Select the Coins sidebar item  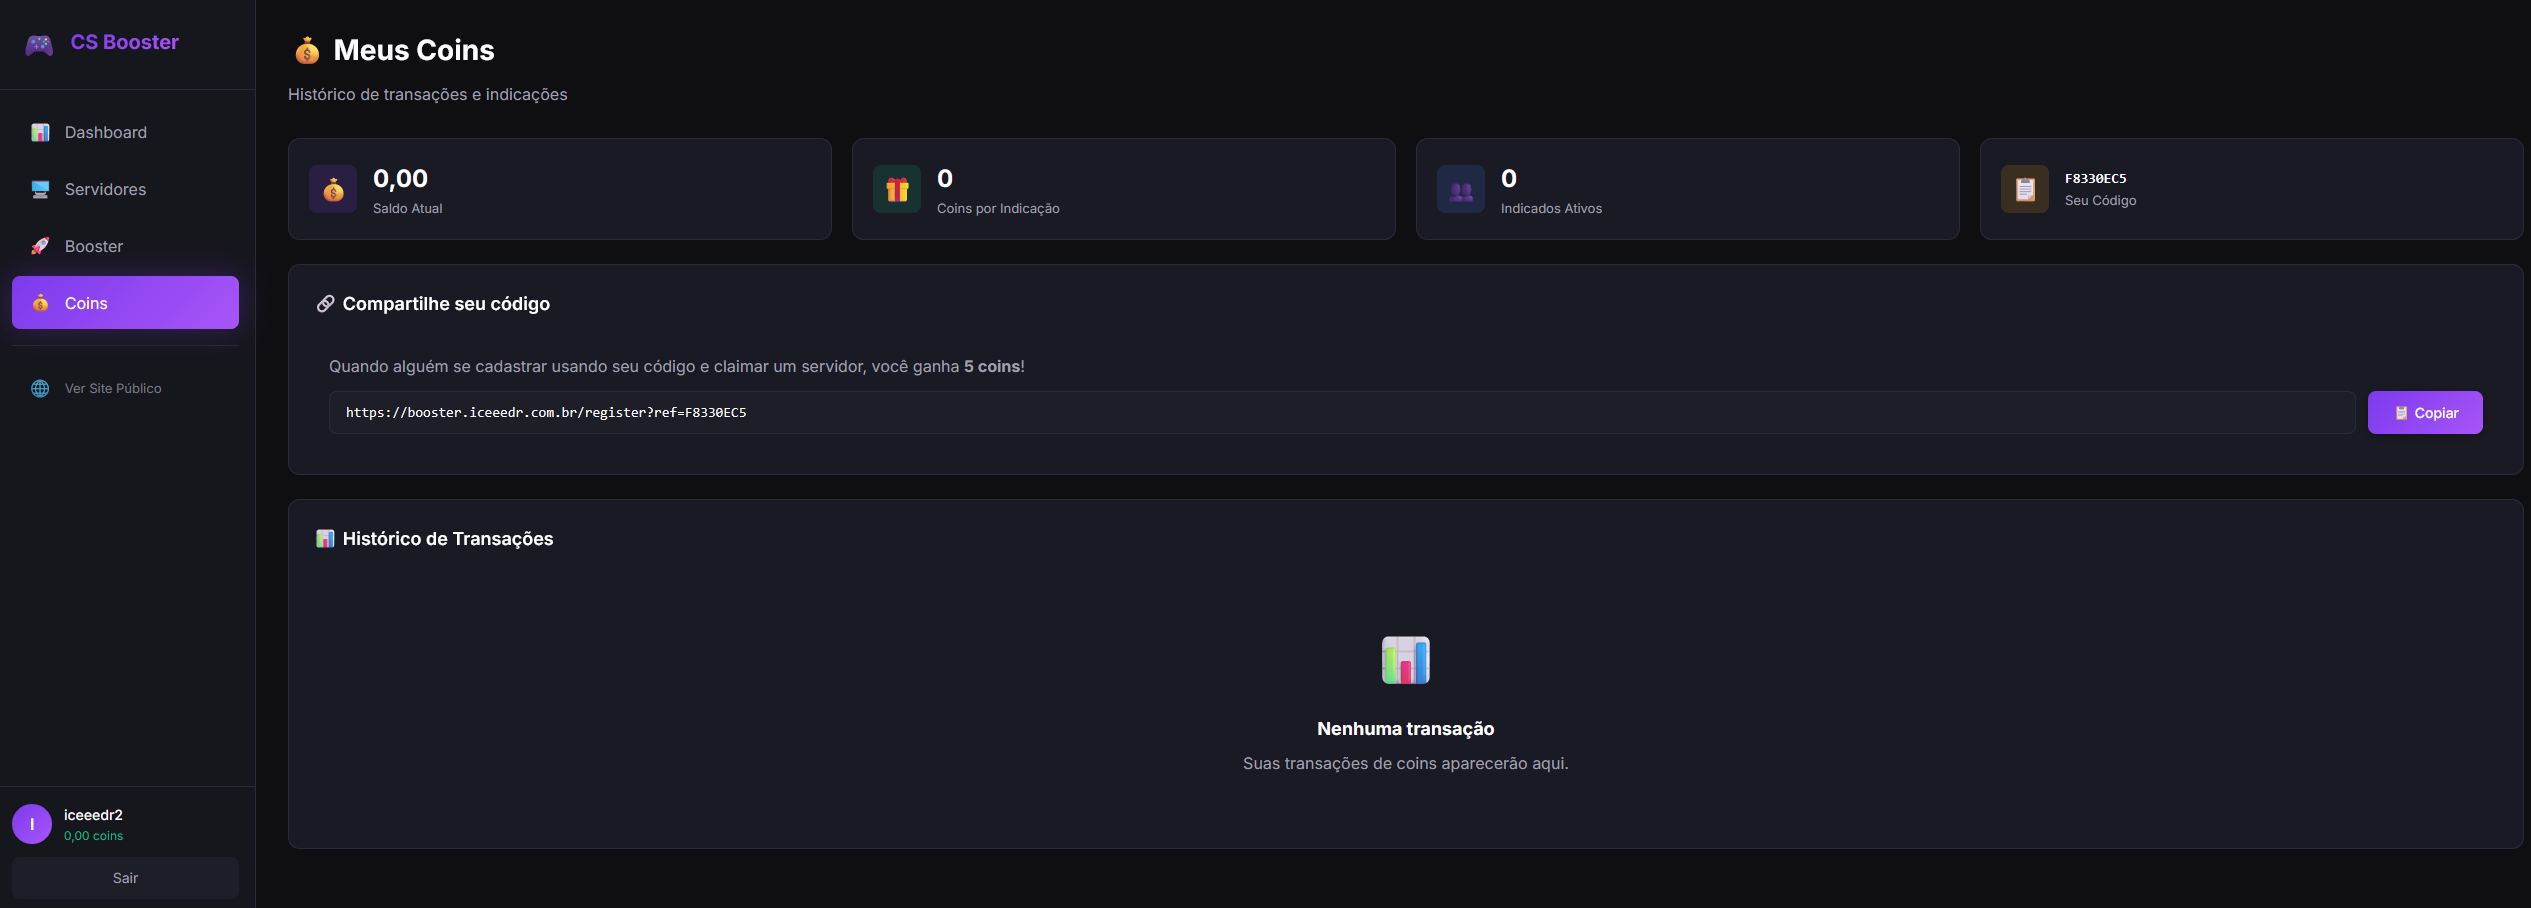click(x=125, y=303)
